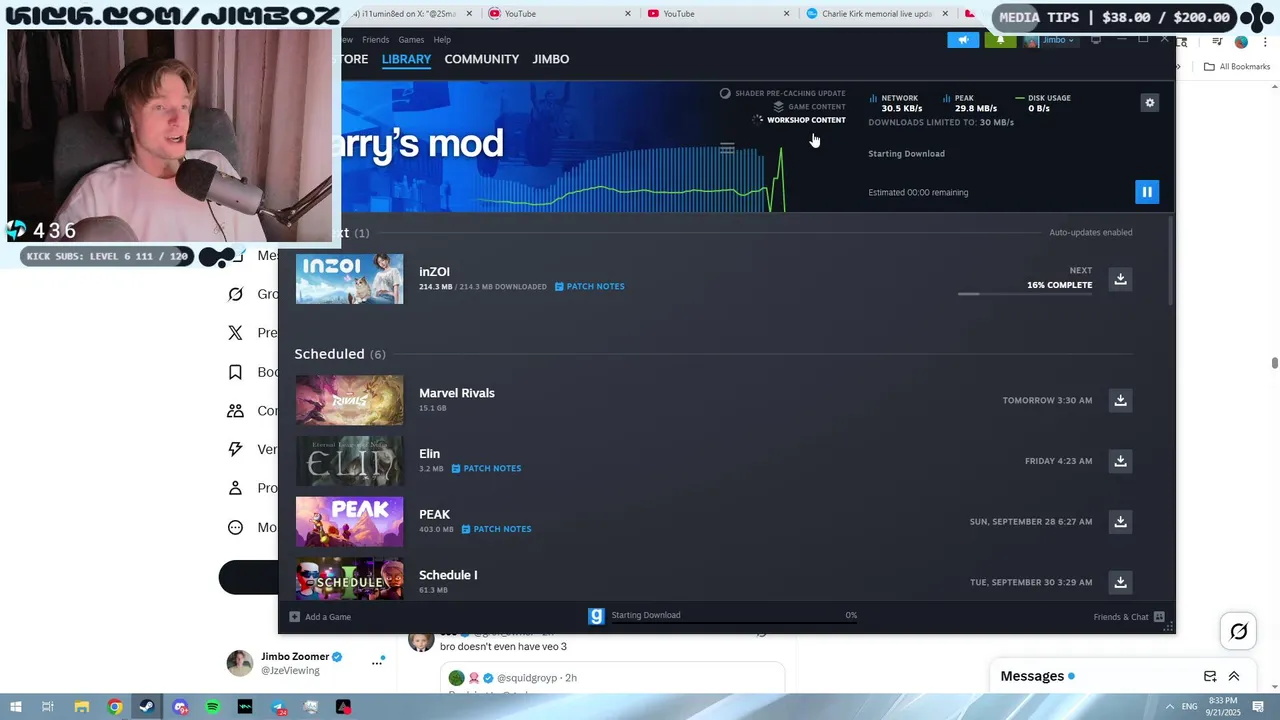Image resolution: width=1280 pixels, height=720 pixels.
Task: Download the Schedule I update now
Action: (x=1120, y=582)
